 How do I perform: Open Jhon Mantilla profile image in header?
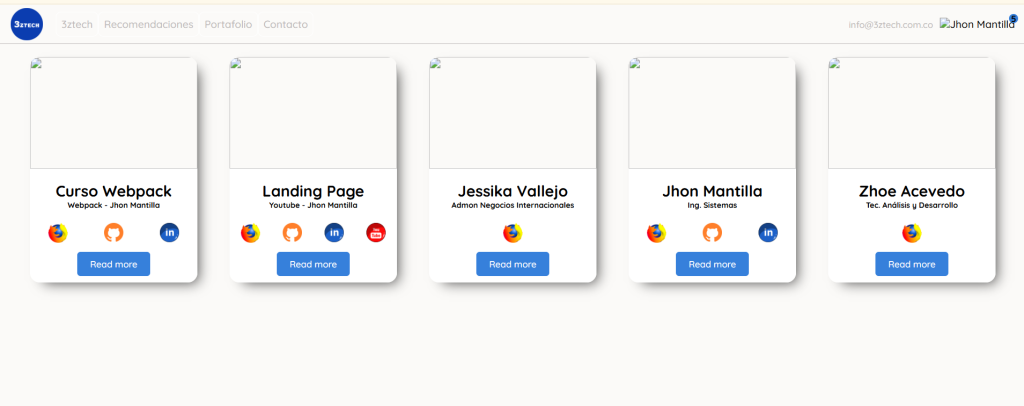[x=977, y=25]
